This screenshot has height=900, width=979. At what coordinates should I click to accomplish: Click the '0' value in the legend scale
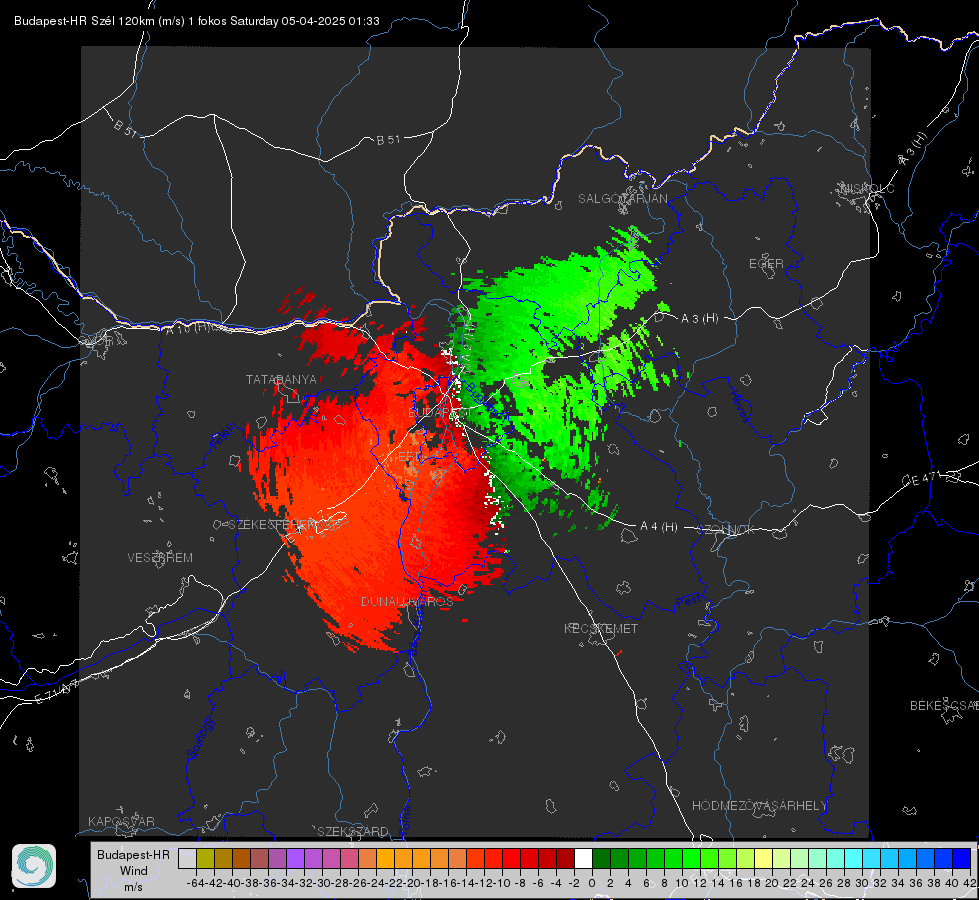pos(592,883)
